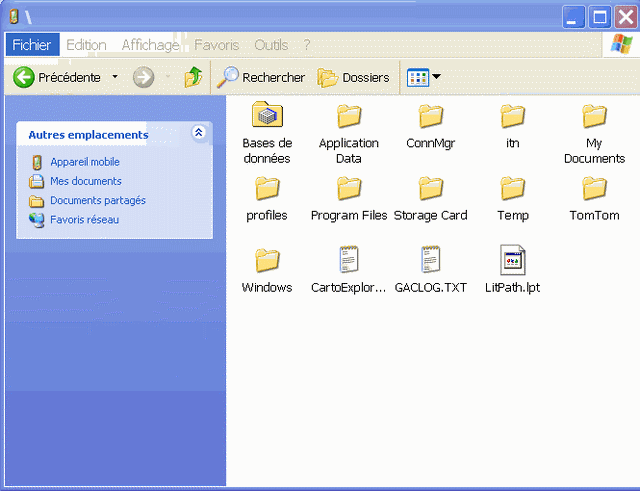Collapse the Autres emplacements panel
The height and width of the screenshot is (491, 640).
pyautogui.click(x=198, y=133)
